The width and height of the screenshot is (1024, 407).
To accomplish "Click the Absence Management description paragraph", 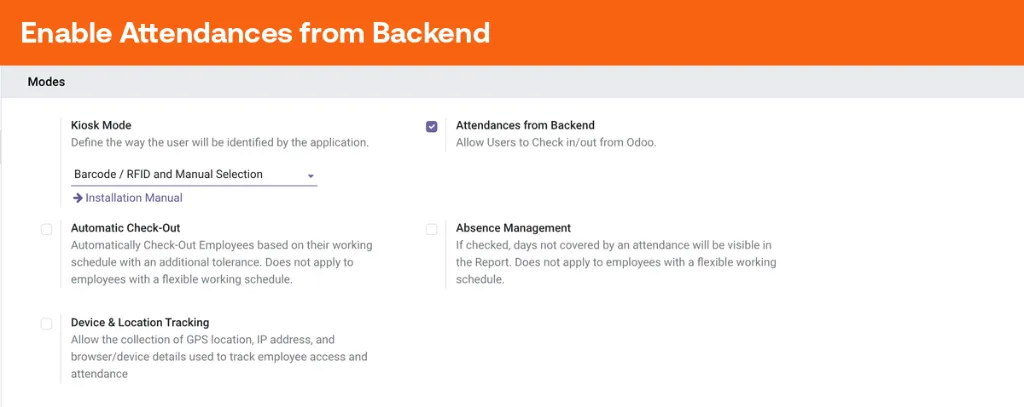I will [x=616, y=263].
